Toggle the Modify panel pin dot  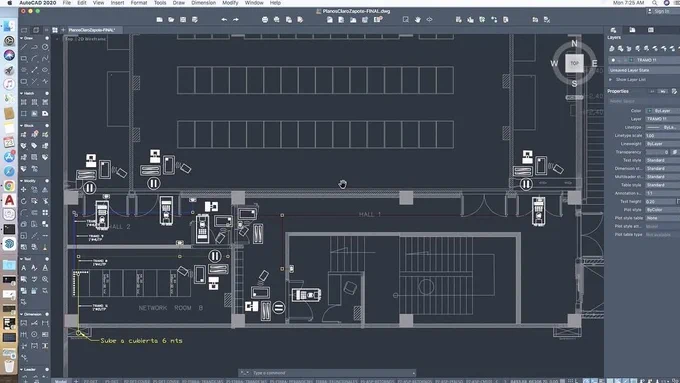point(47,180)
